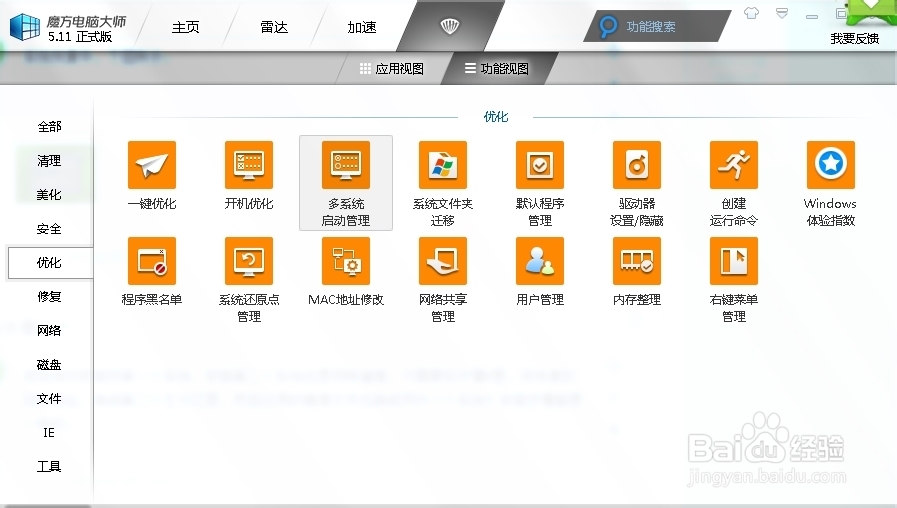This screenshot has height=508, width=897.
Task: Select the 全部 category in sidebar
Action: 49,126
